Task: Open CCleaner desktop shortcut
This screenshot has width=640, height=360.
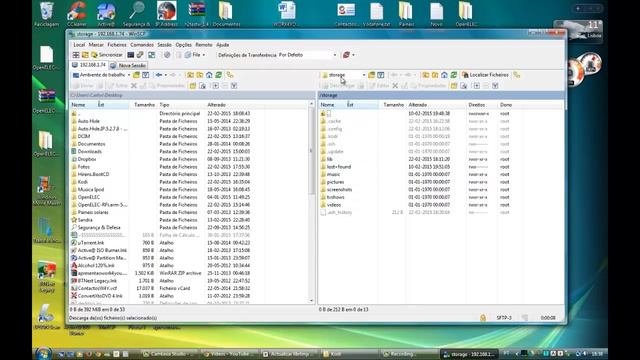Action: coord(77,14)
